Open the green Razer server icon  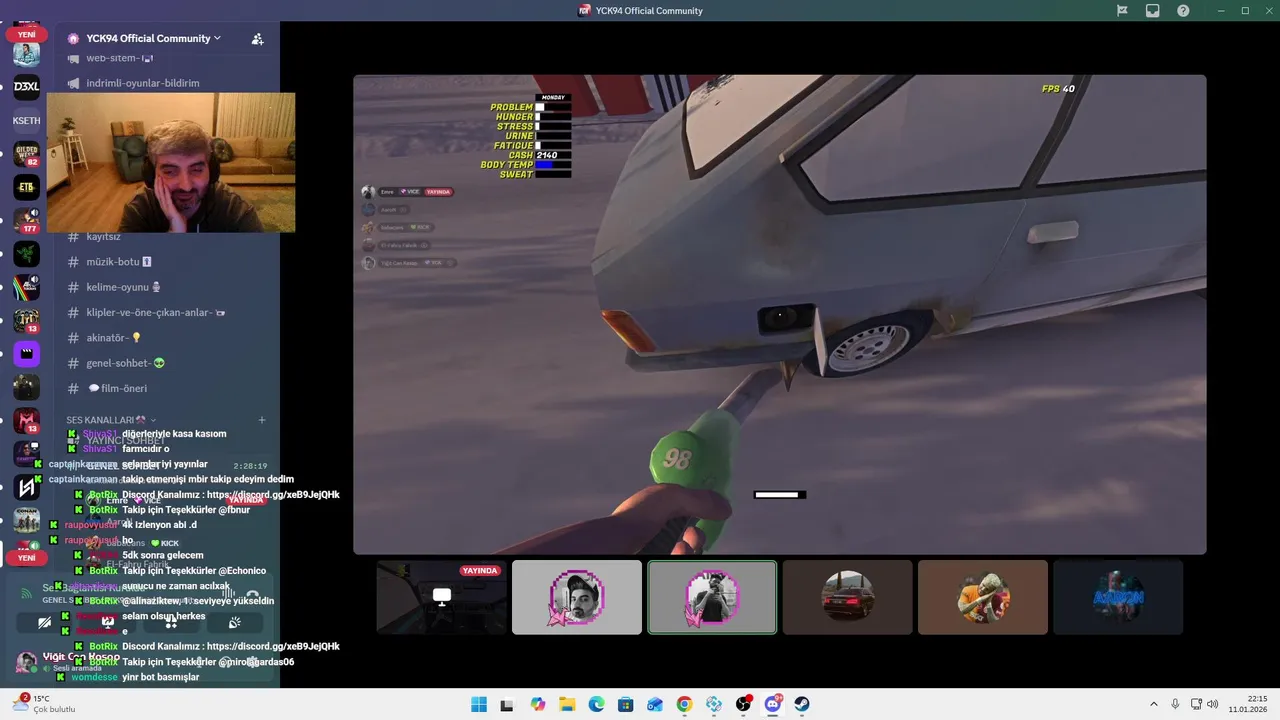[27, 254]
